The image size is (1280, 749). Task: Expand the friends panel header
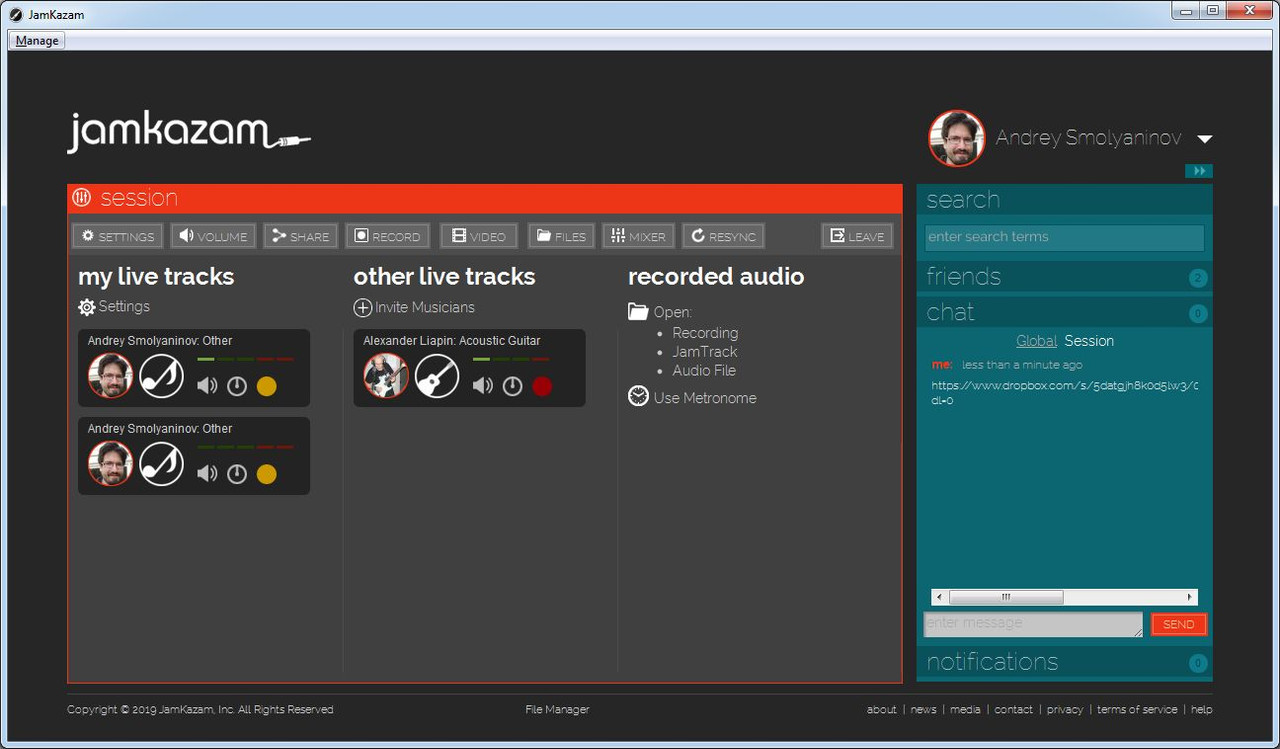tap(1065, 276)
